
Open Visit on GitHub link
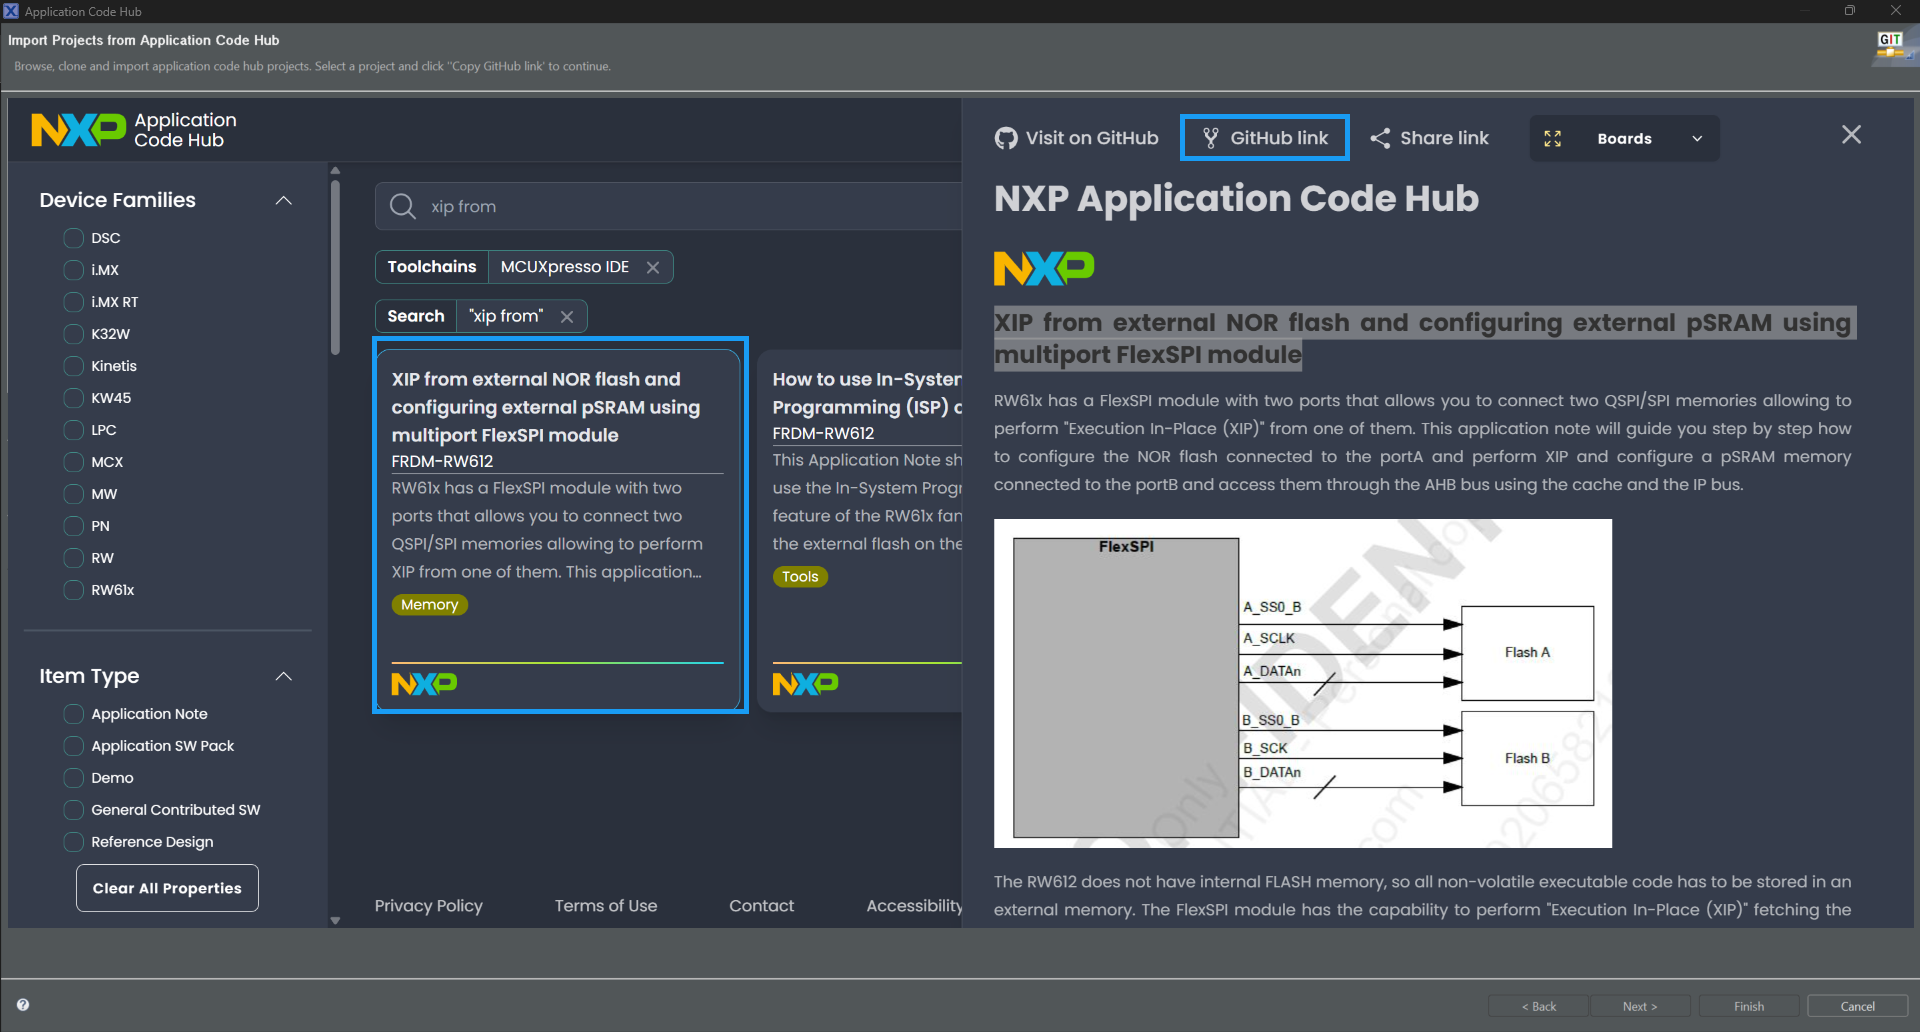(1076, 138)
